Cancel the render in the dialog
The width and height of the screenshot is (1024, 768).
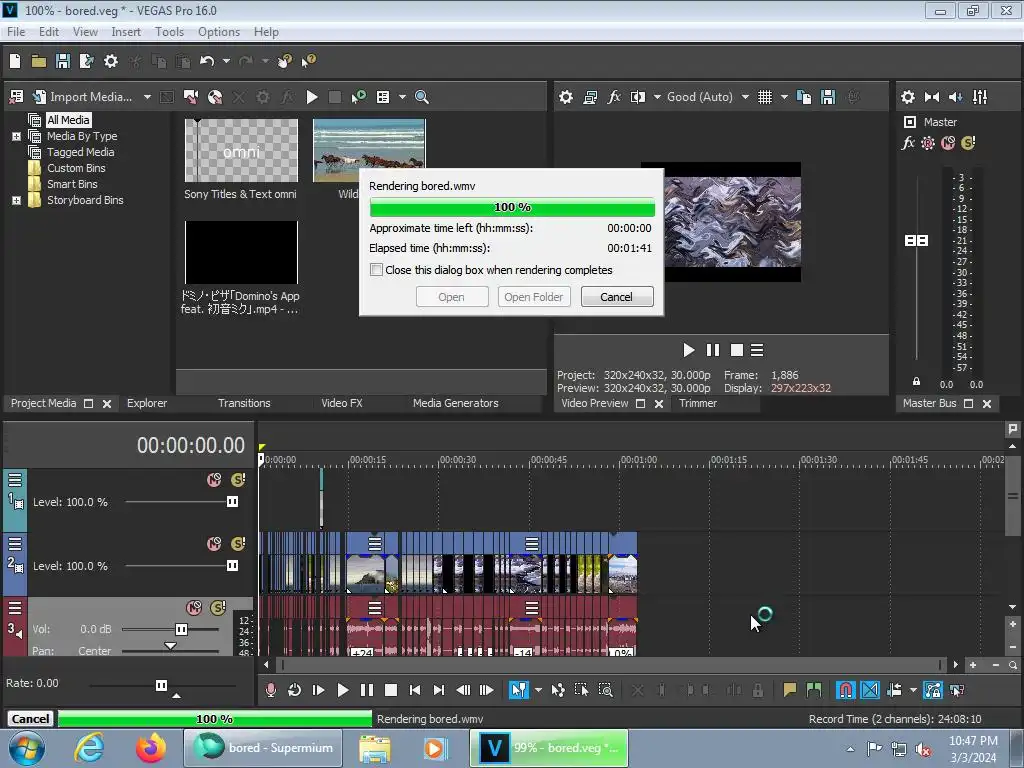tap(616, 297)
